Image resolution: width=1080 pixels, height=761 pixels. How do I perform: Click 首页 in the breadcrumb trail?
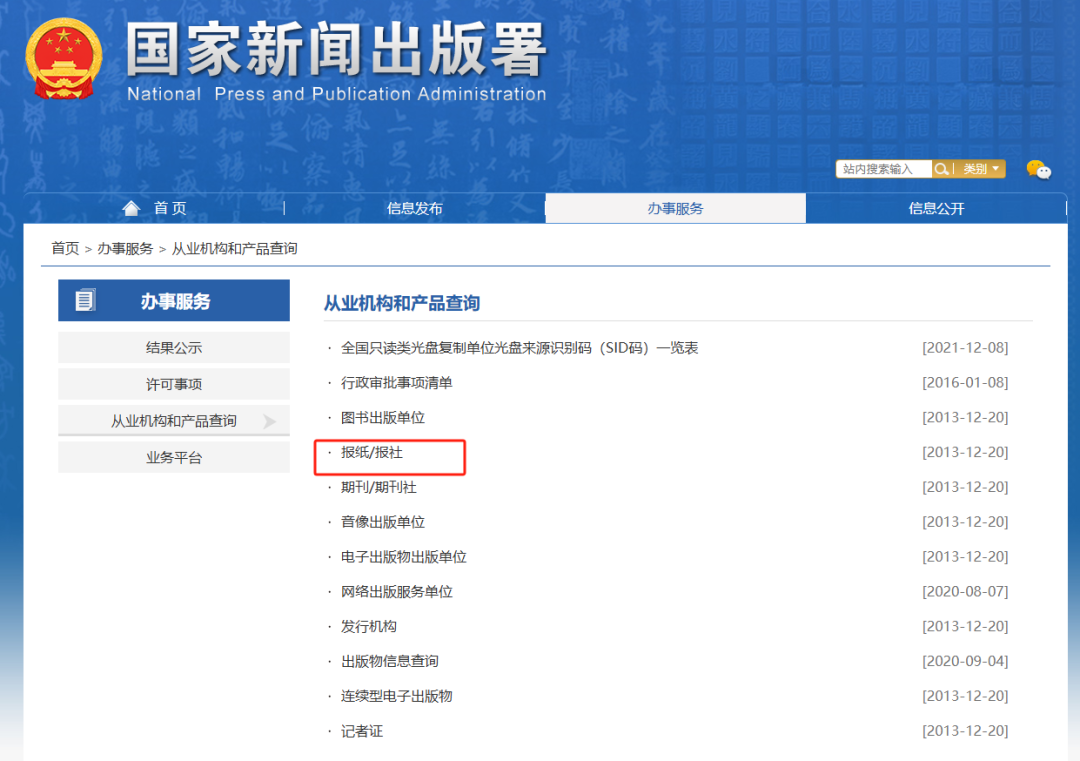[x=64, y=248]
